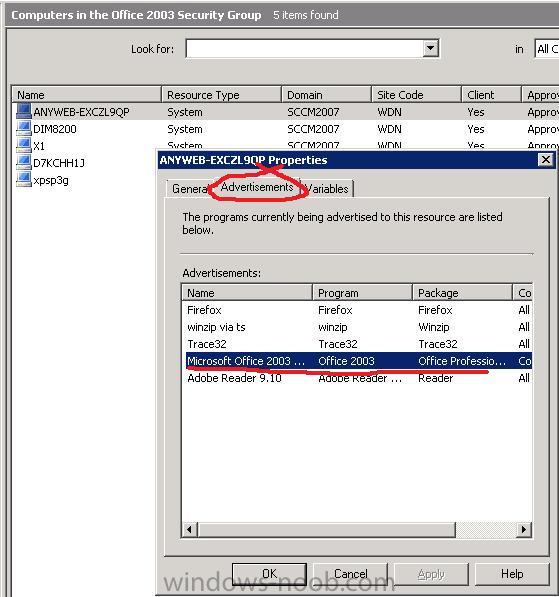Select the xpsp3g computer icon
559x597 pixels.
tap(24, 179)
